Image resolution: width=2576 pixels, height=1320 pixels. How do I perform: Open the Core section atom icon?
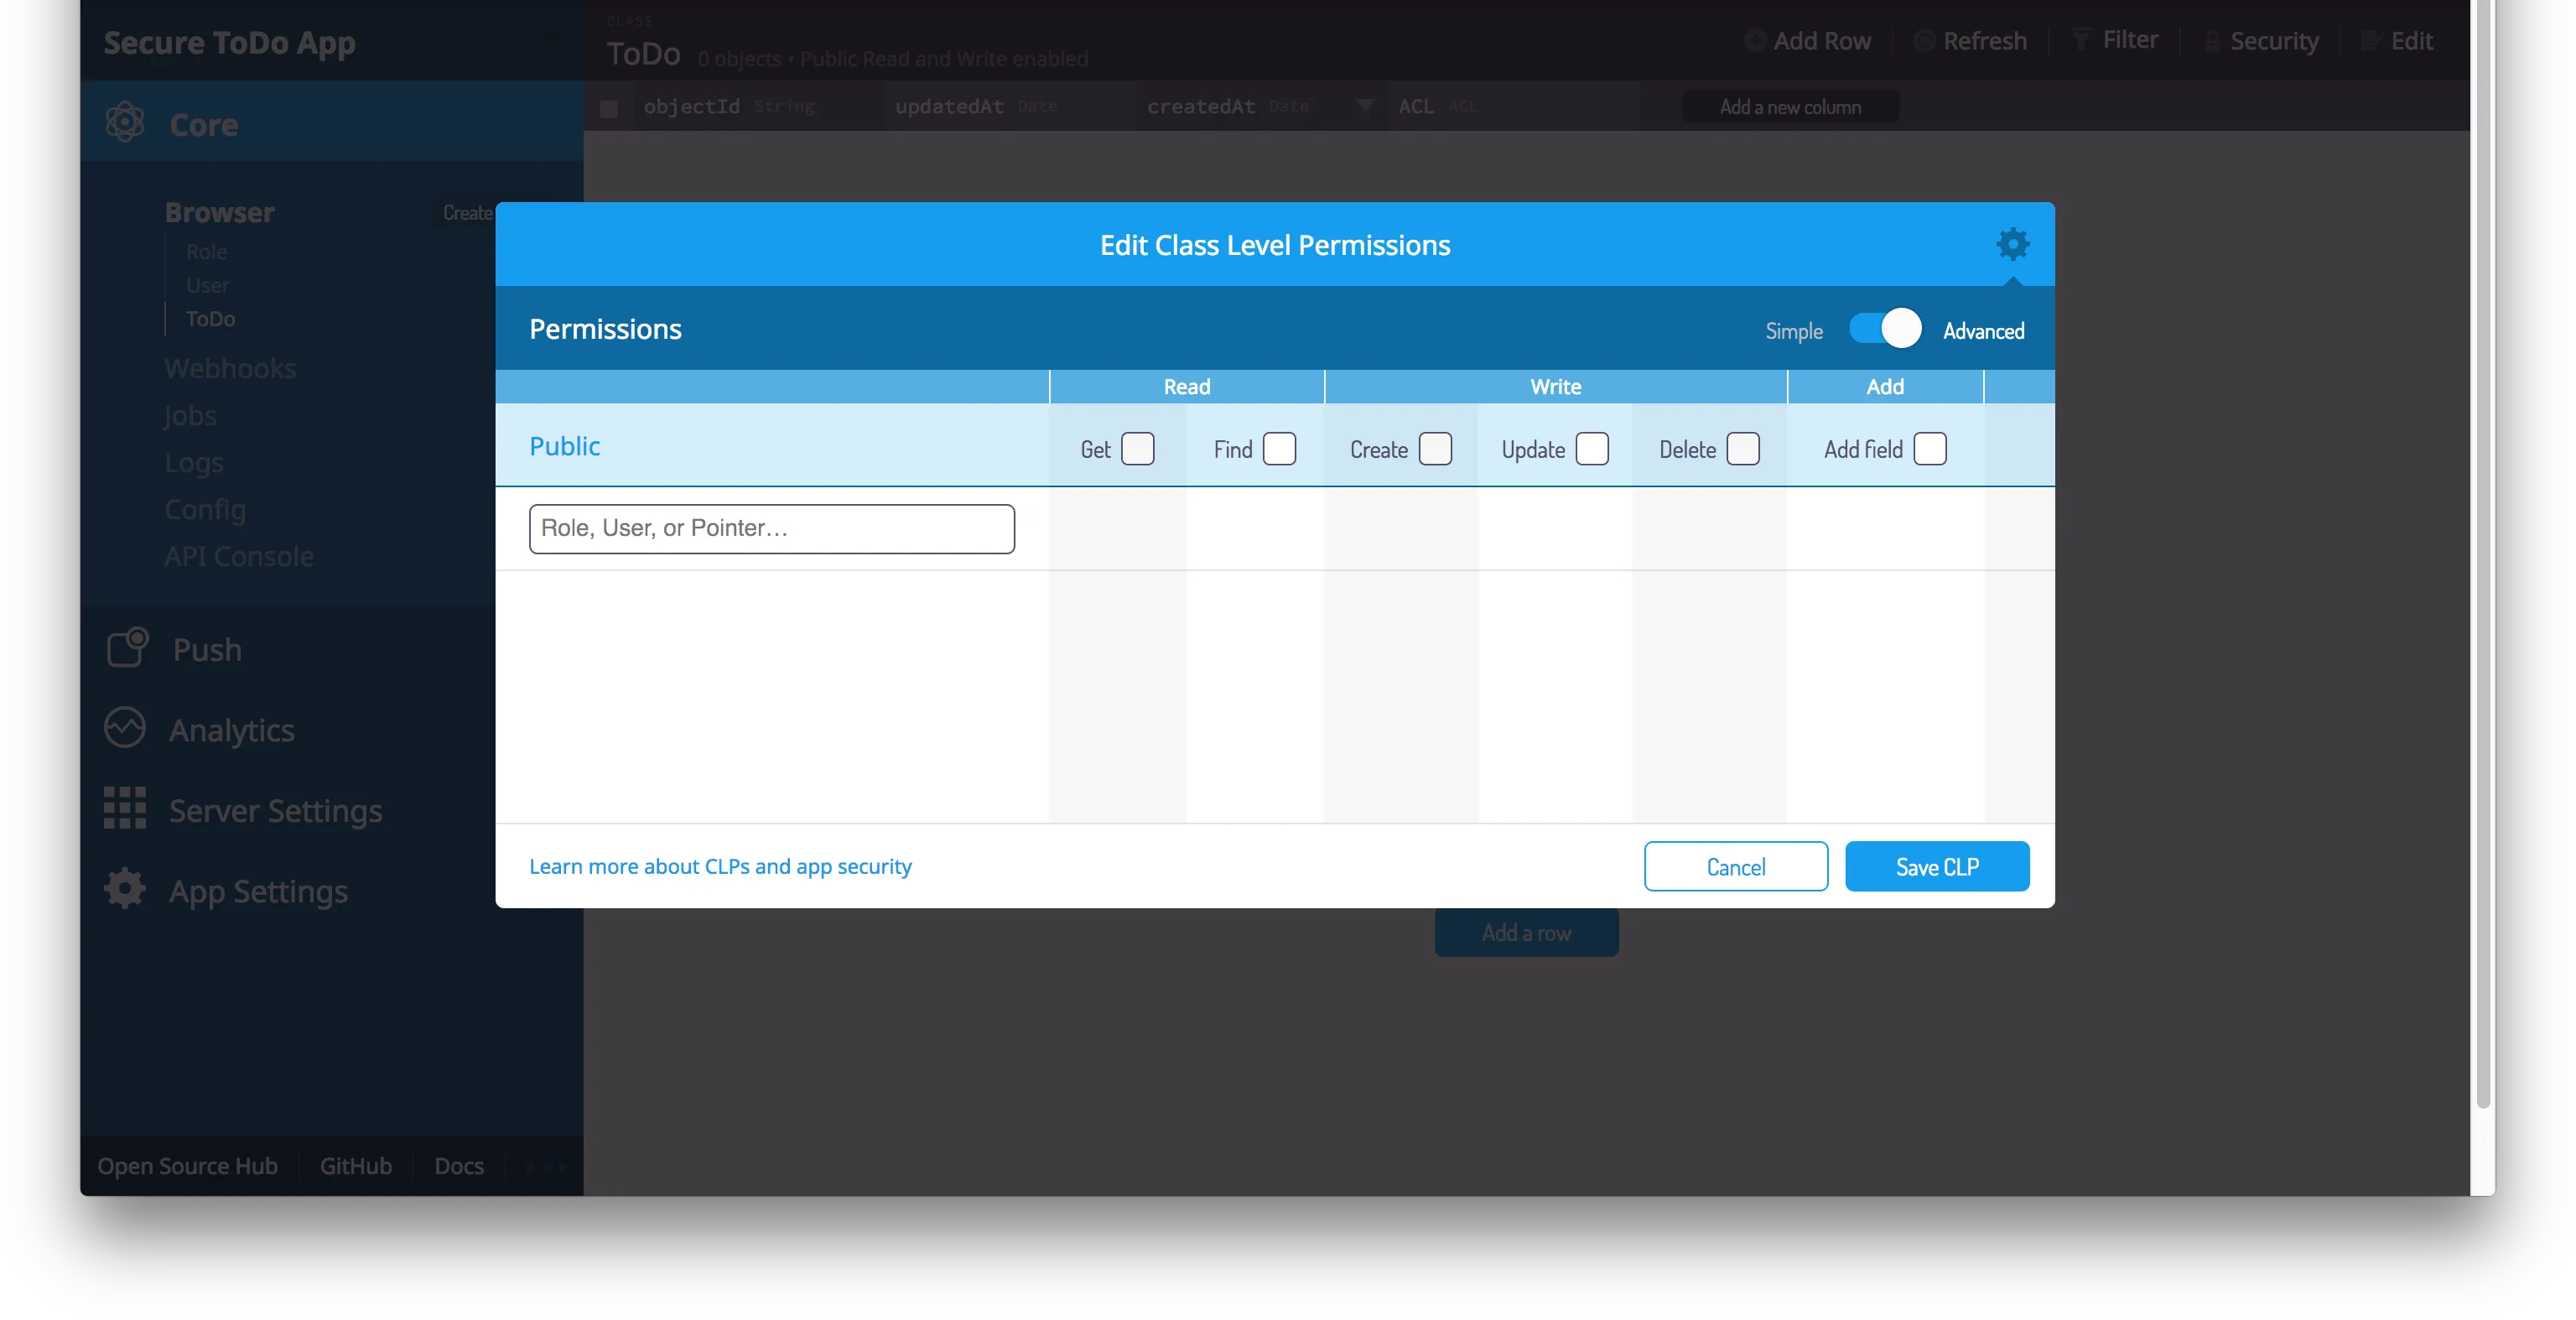click(x=125, y=122)
